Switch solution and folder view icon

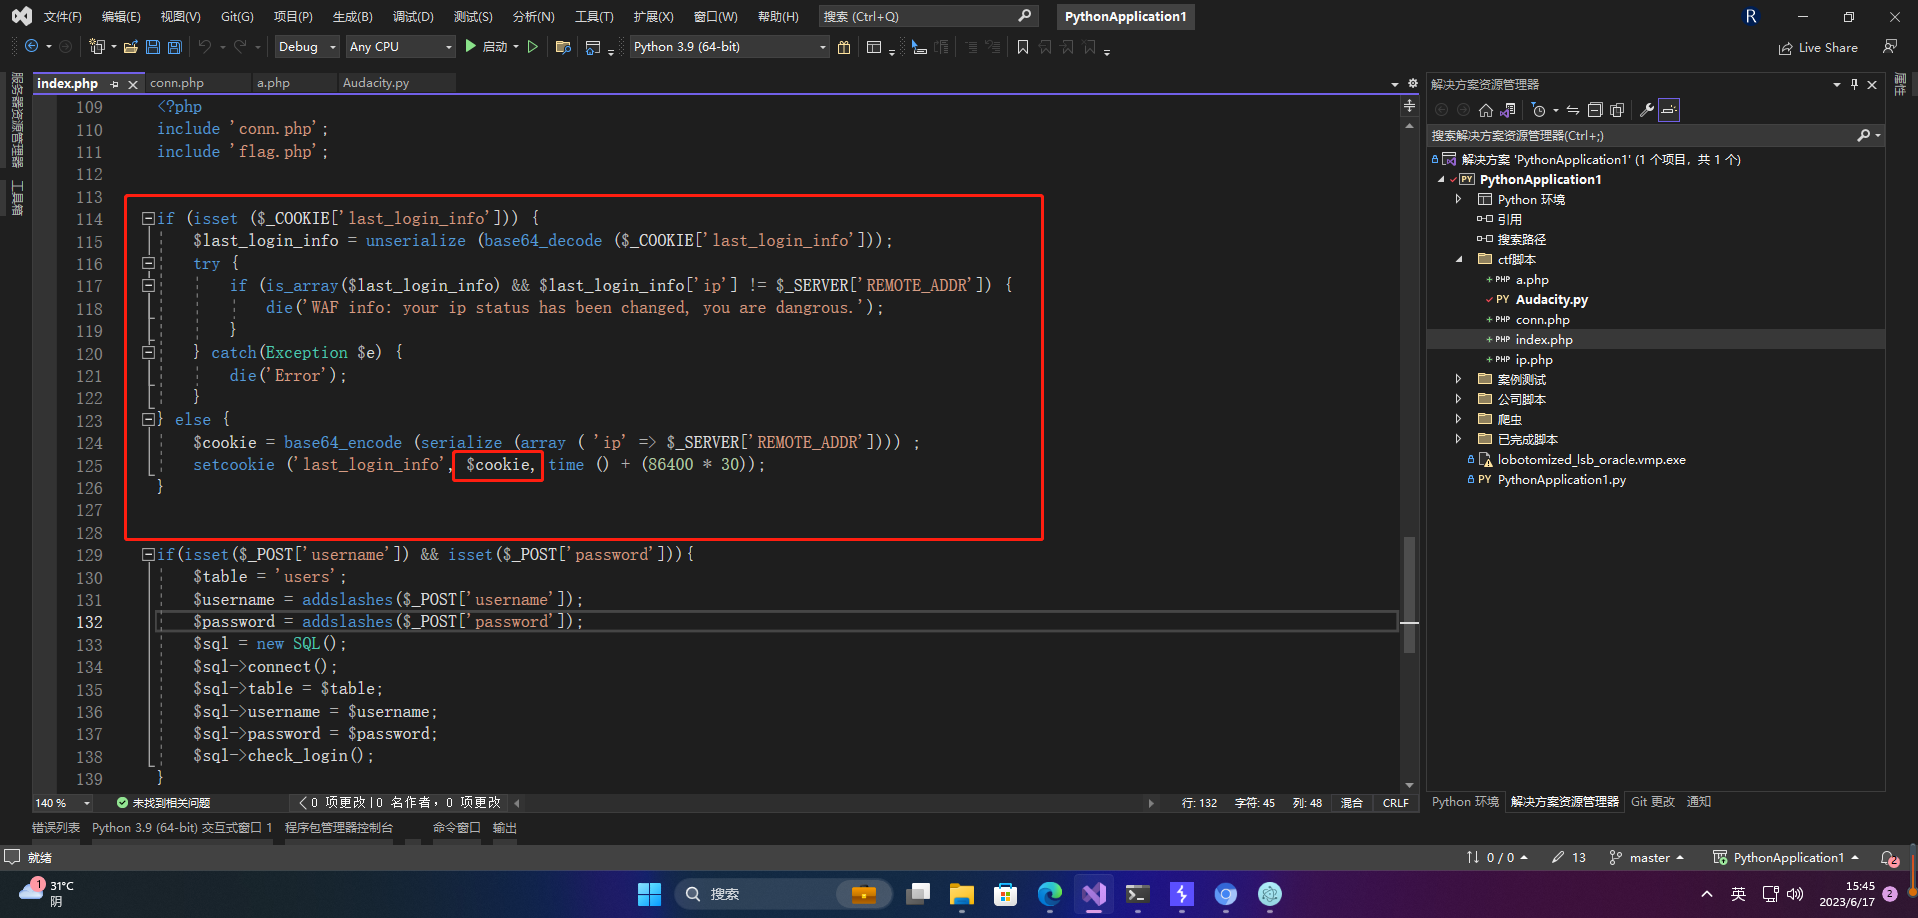(x=1508, y=110)
